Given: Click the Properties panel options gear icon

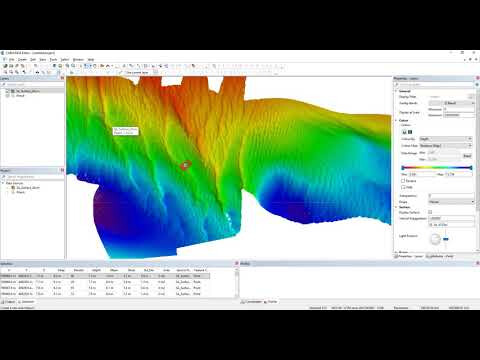Looking at the screenshot, I should point(477,85).
